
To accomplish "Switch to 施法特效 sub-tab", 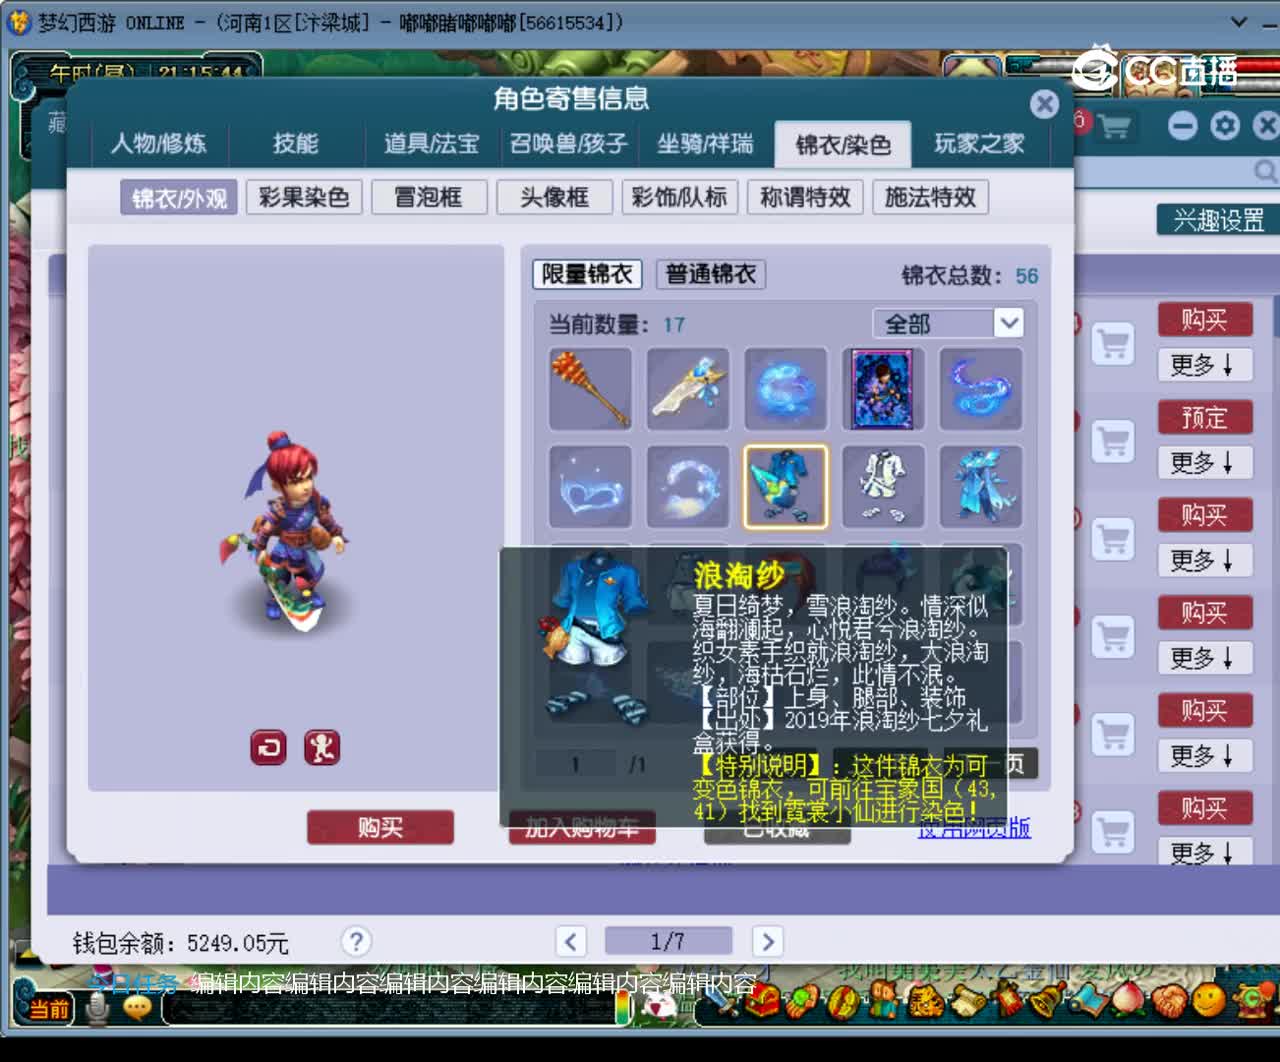I will click(x=931, y=197).
